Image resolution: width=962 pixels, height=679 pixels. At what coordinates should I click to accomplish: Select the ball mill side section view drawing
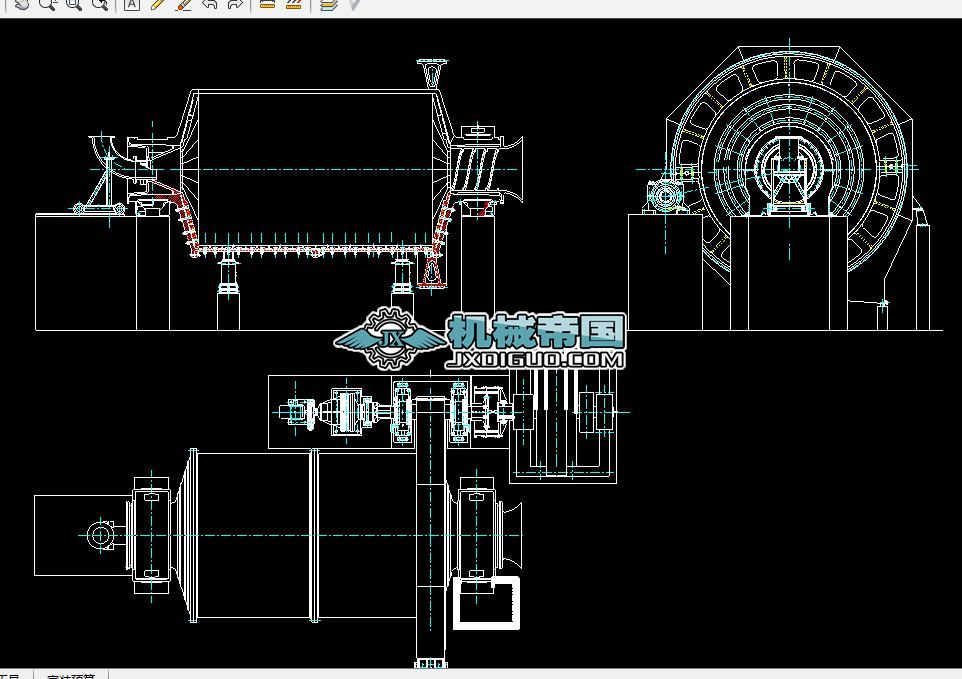coord(280,195)
